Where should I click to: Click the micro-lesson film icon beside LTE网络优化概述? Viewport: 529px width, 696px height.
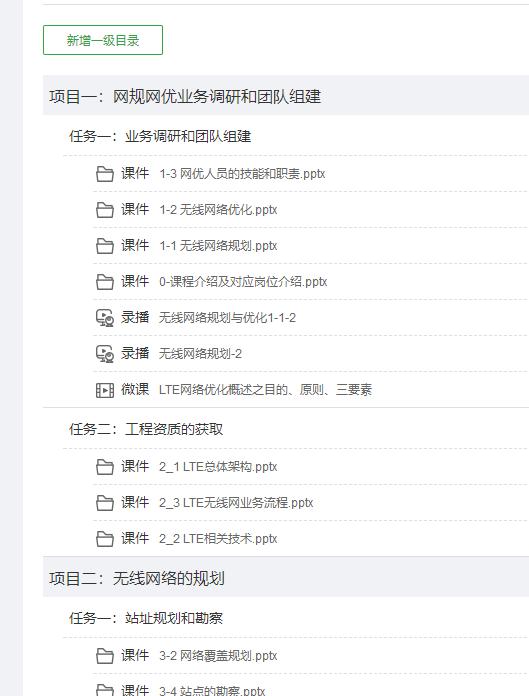[x=105, y=390]
